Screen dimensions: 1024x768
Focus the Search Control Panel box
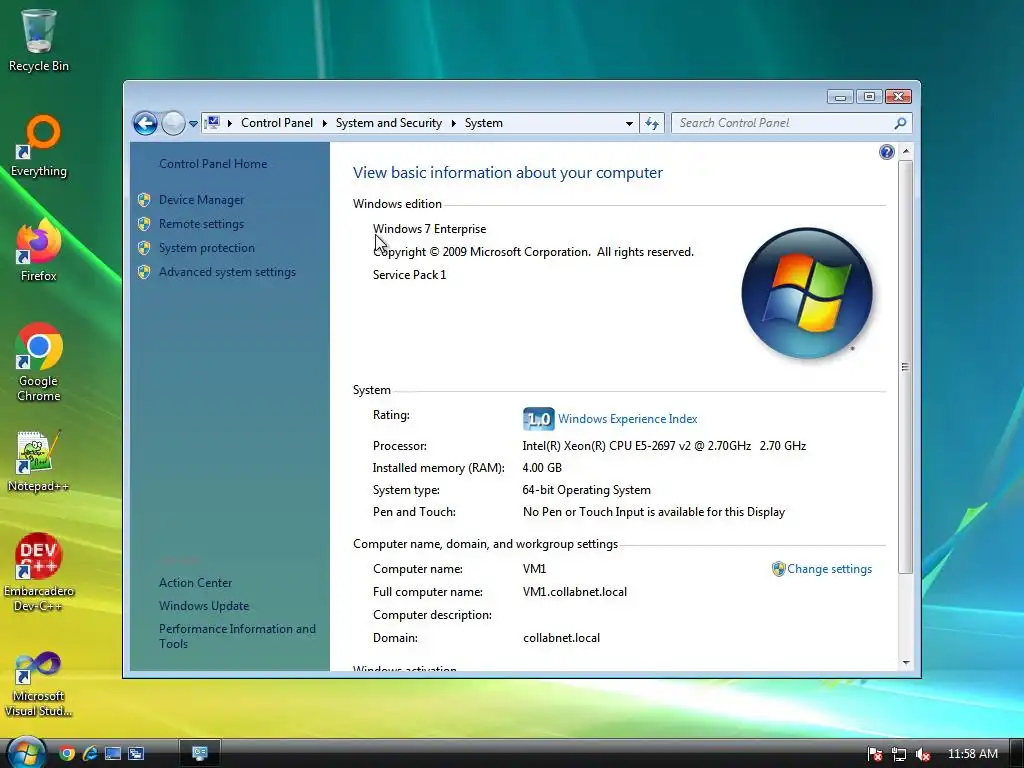(784, 123)
